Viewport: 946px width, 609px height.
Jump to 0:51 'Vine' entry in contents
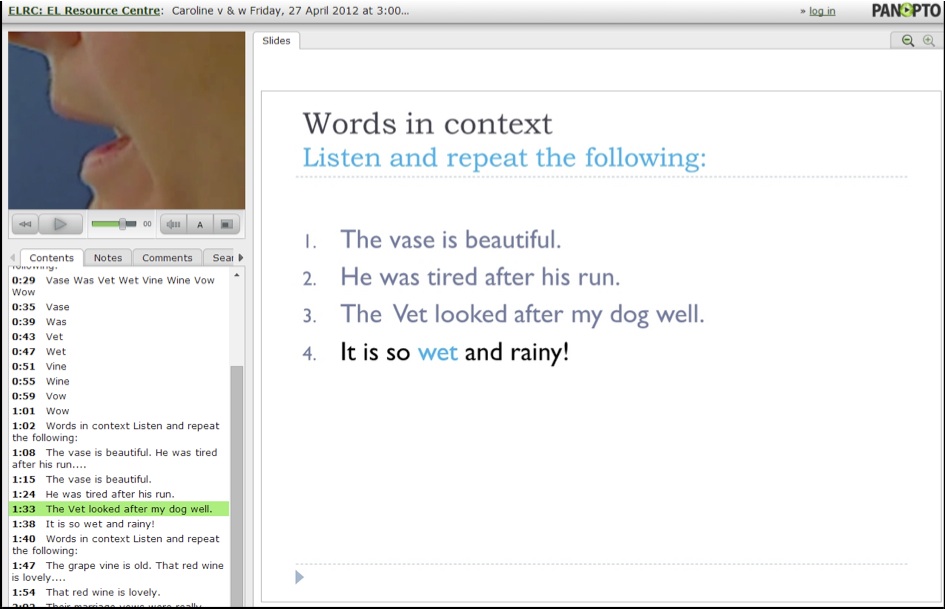[x=56, y=367]
